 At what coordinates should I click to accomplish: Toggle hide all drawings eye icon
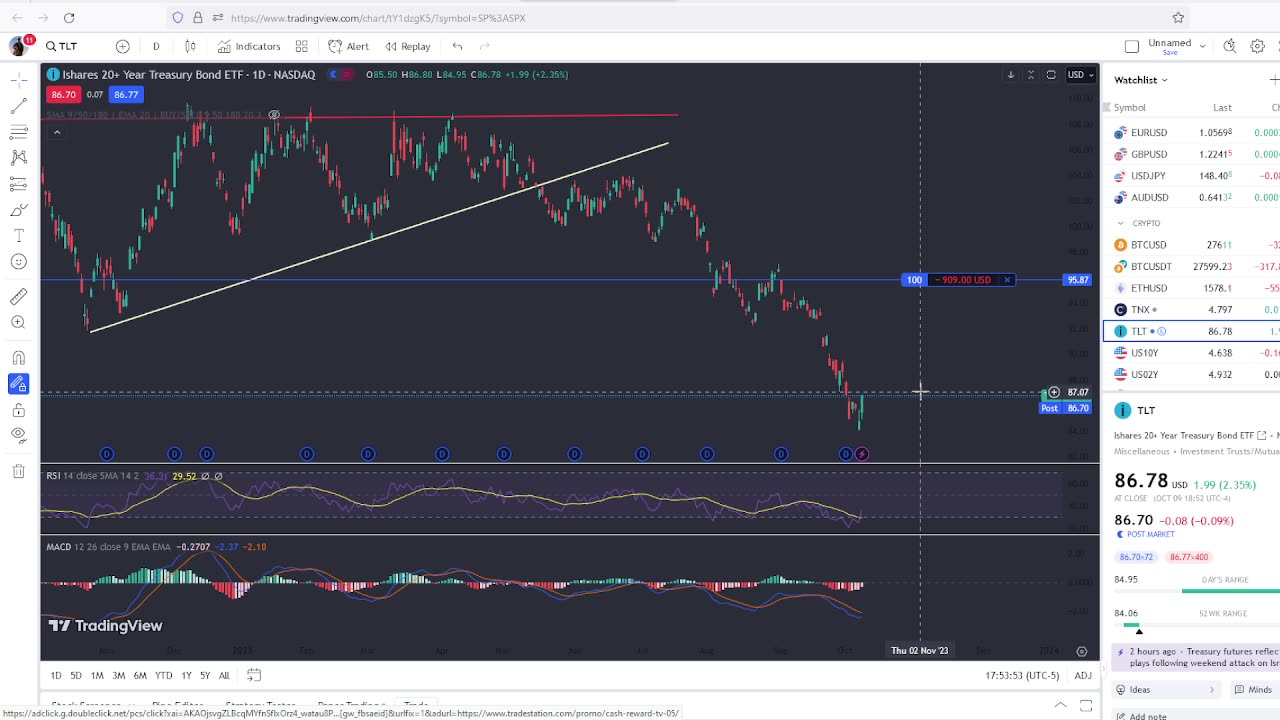(x=18, y=435)
